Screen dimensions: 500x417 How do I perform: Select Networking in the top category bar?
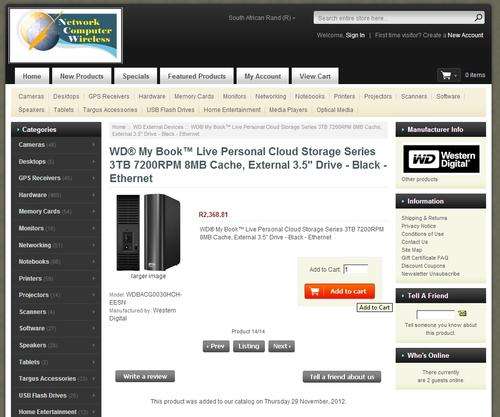(271, 96)
